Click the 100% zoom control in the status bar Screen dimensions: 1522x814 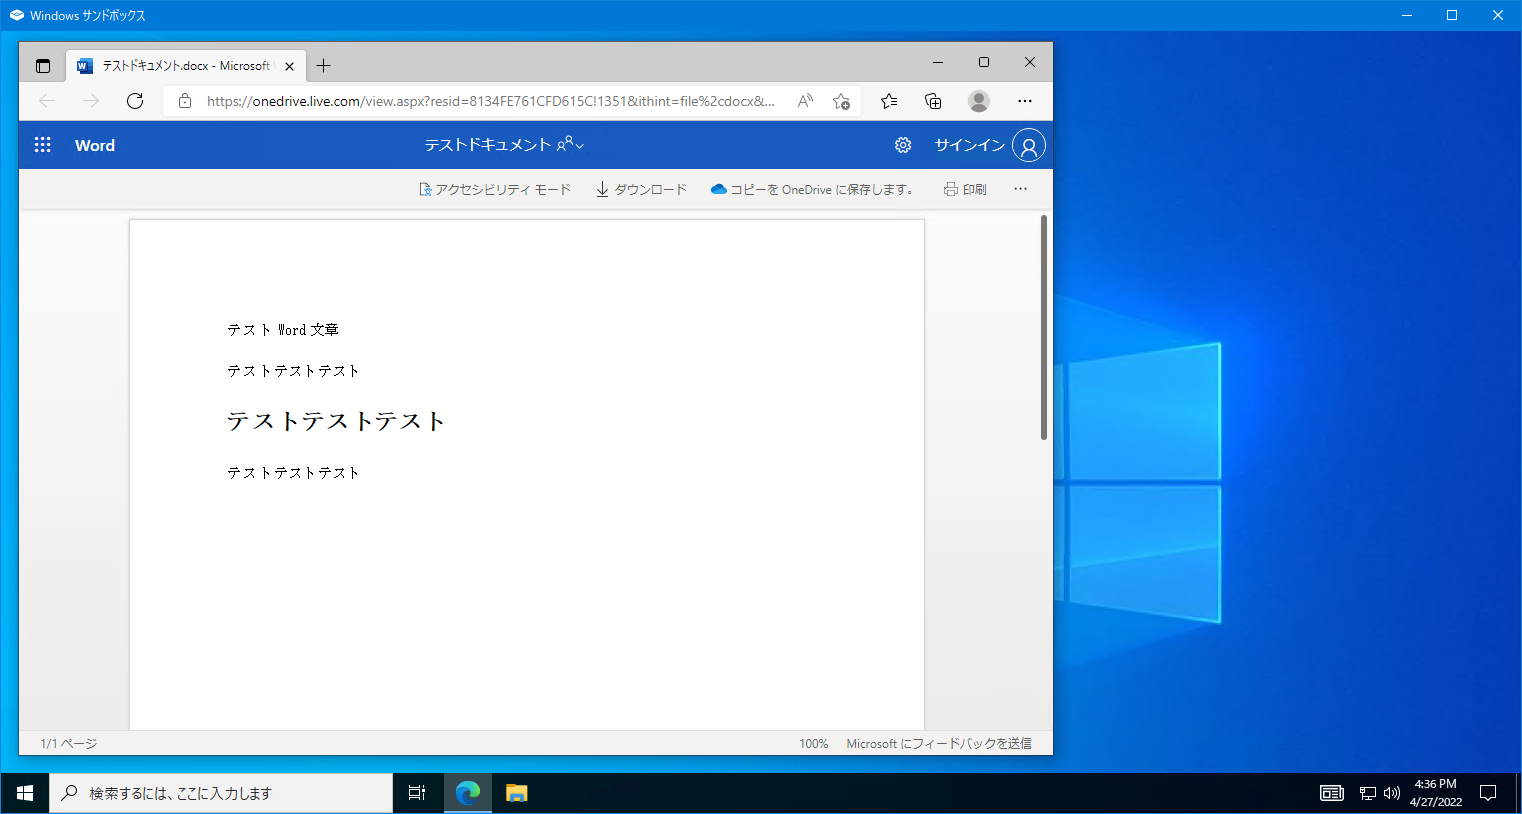pyautogui.click(x=813, y=743)
